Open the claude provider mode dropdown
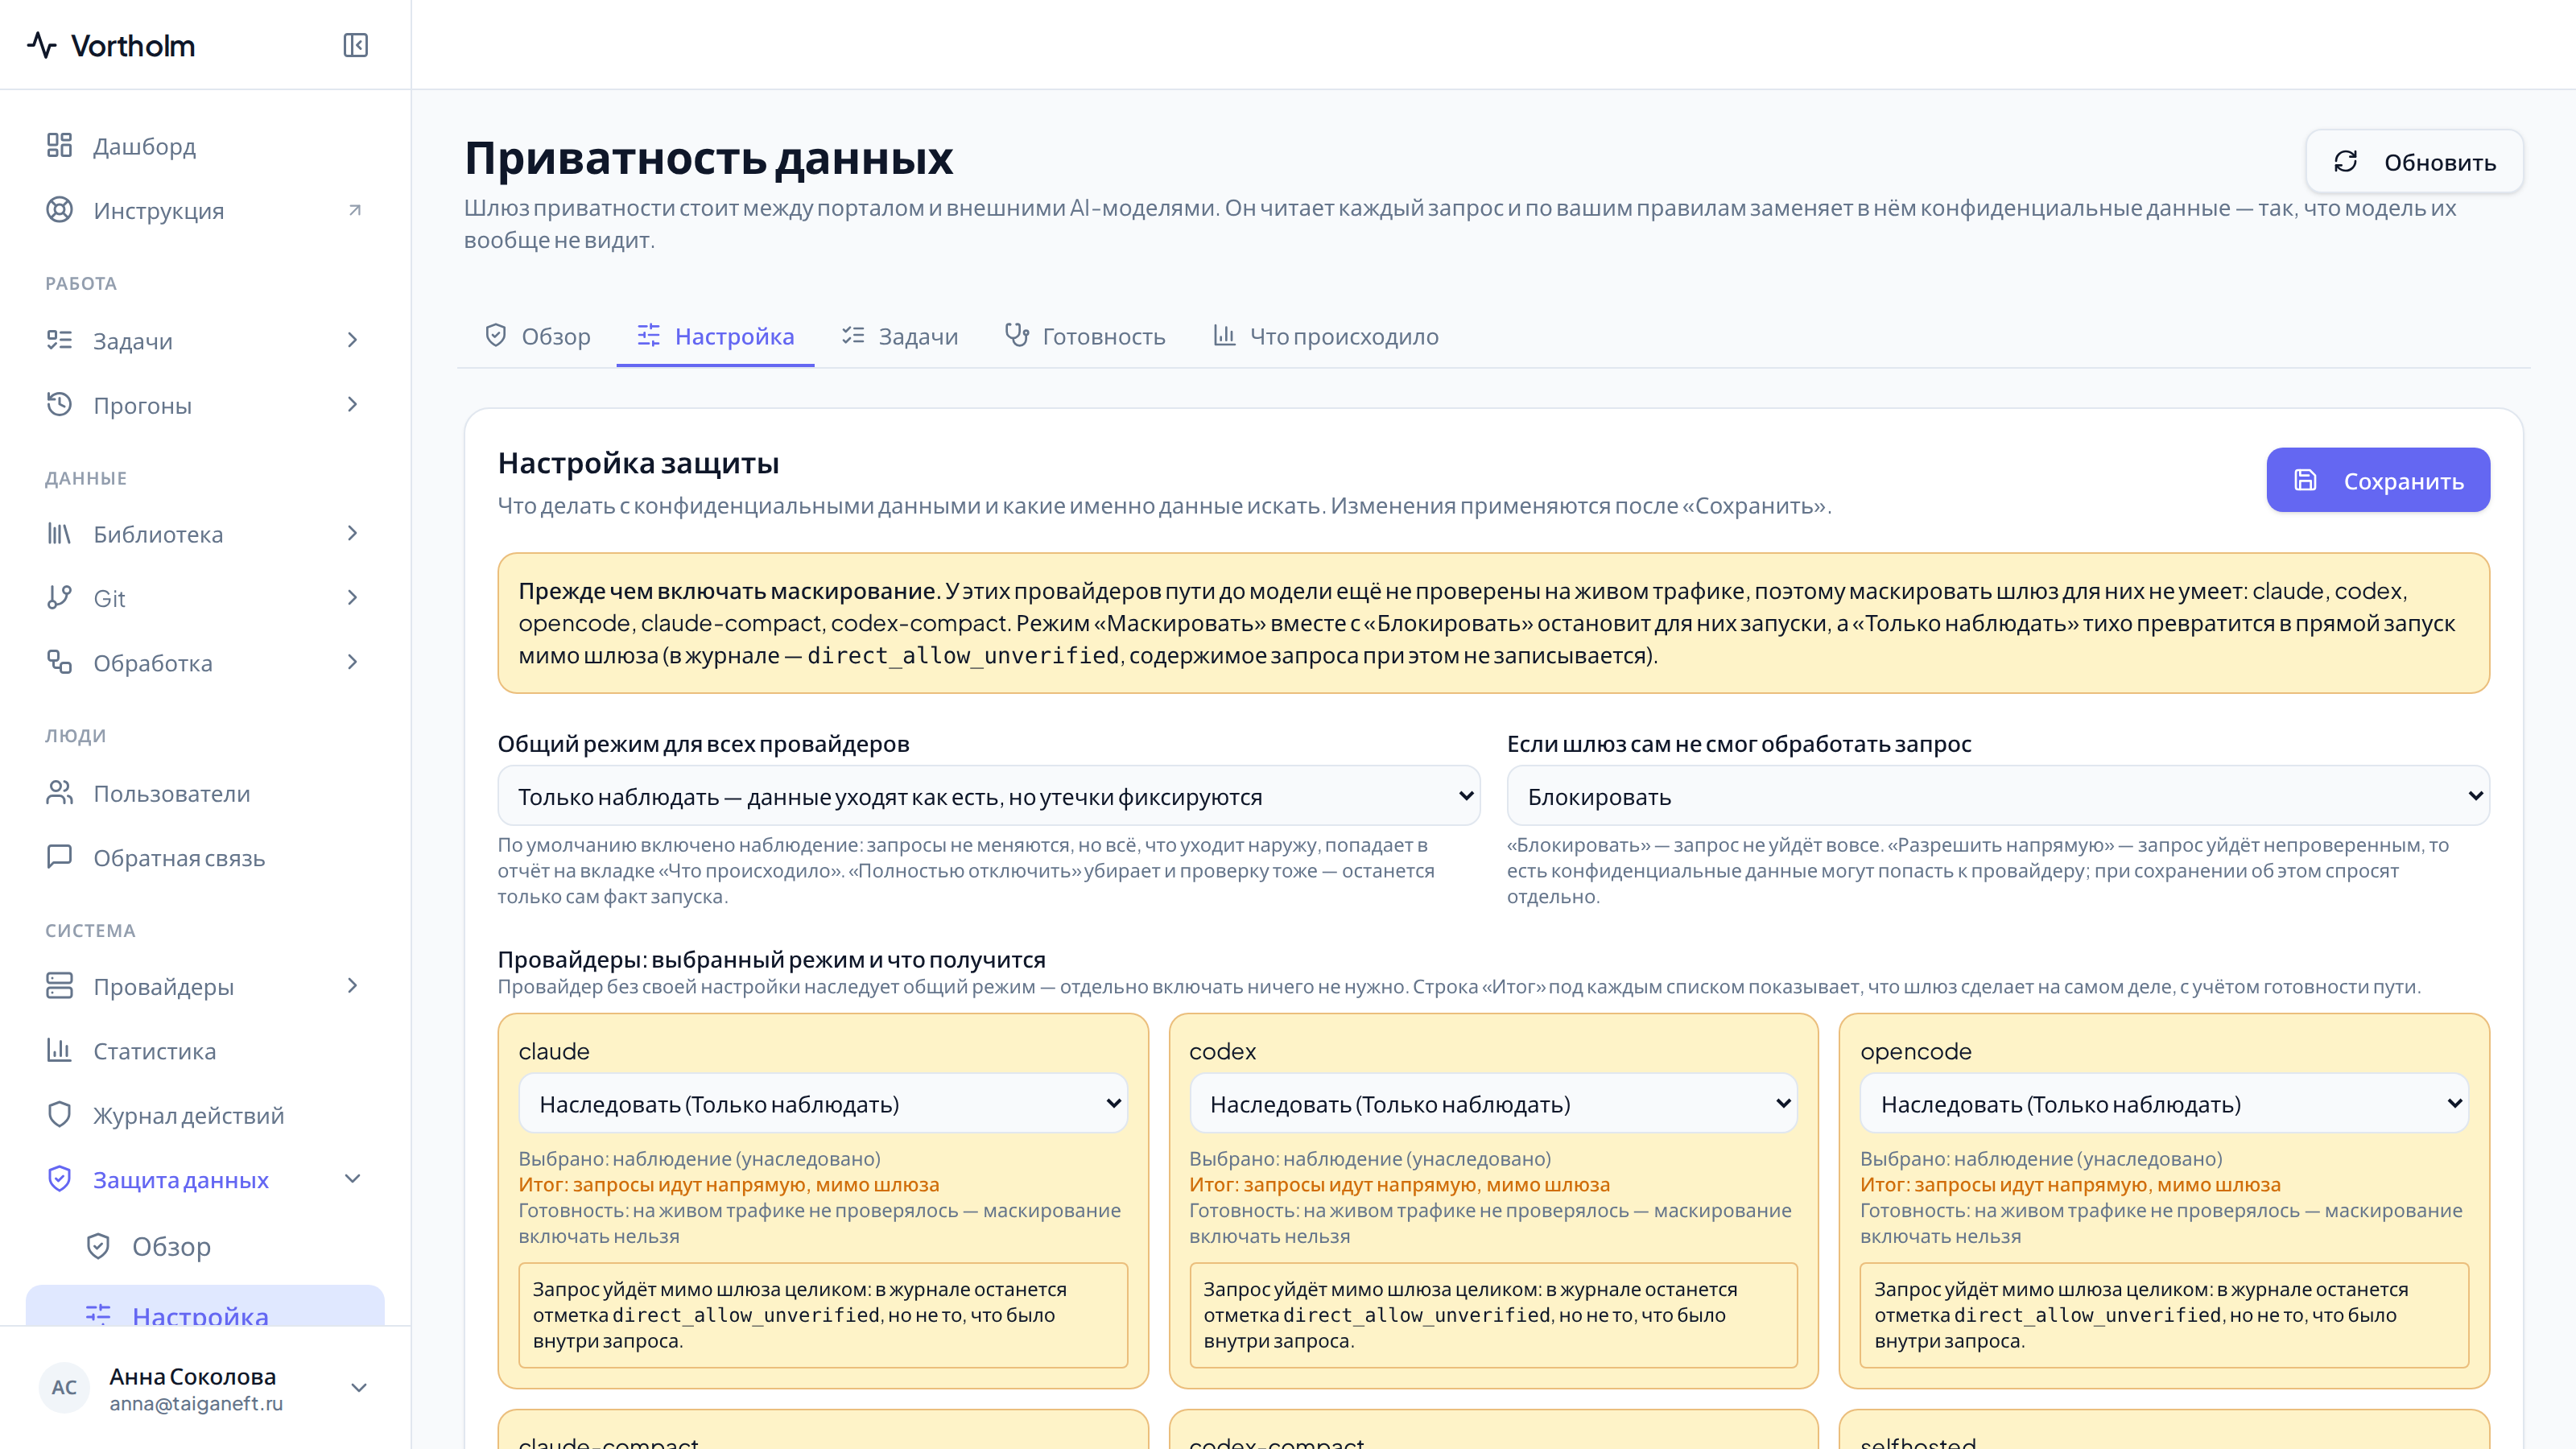 (x=823, y=1103)
